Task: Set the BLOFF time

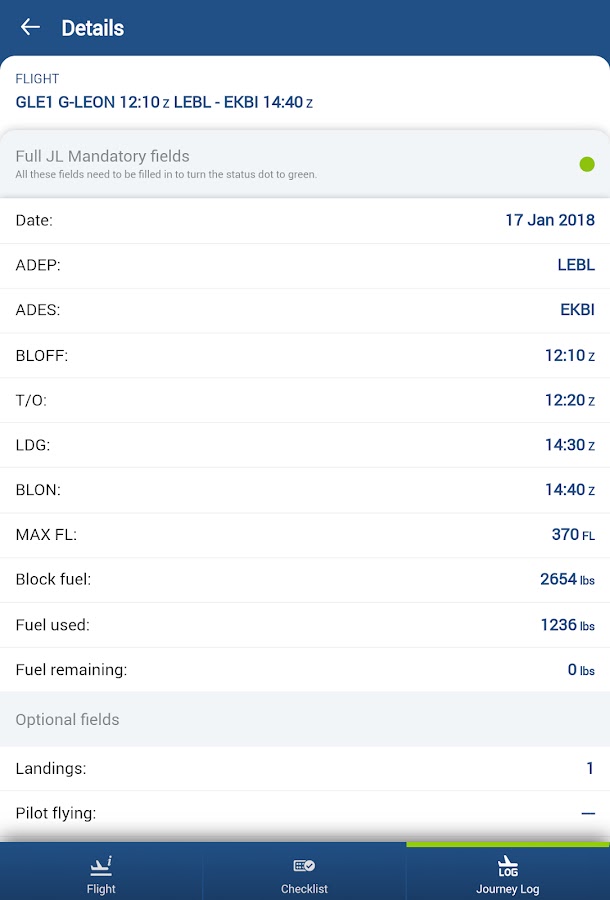Action: point(569,355)
